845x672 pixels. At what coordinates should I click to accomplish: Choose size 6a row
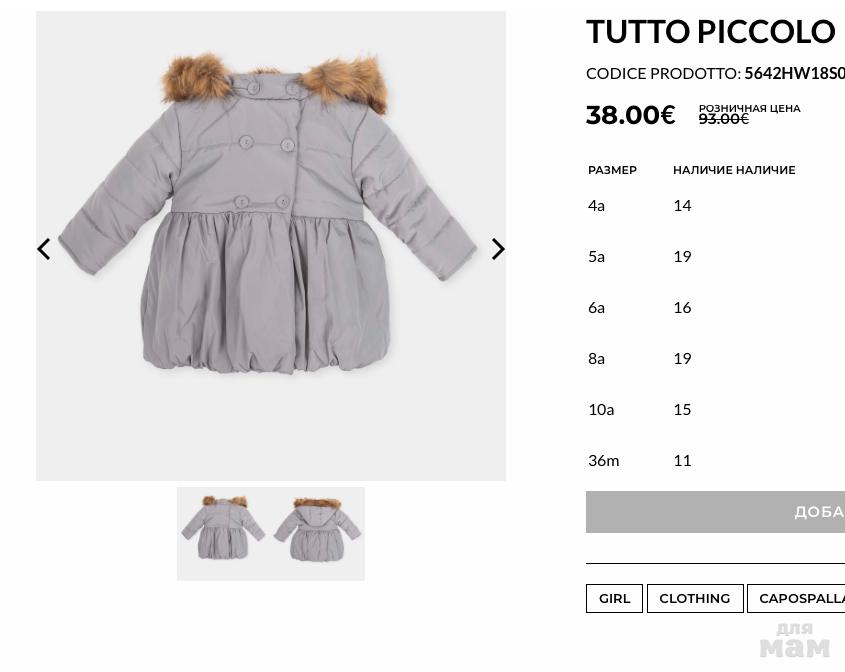click(x=715, y=308)
